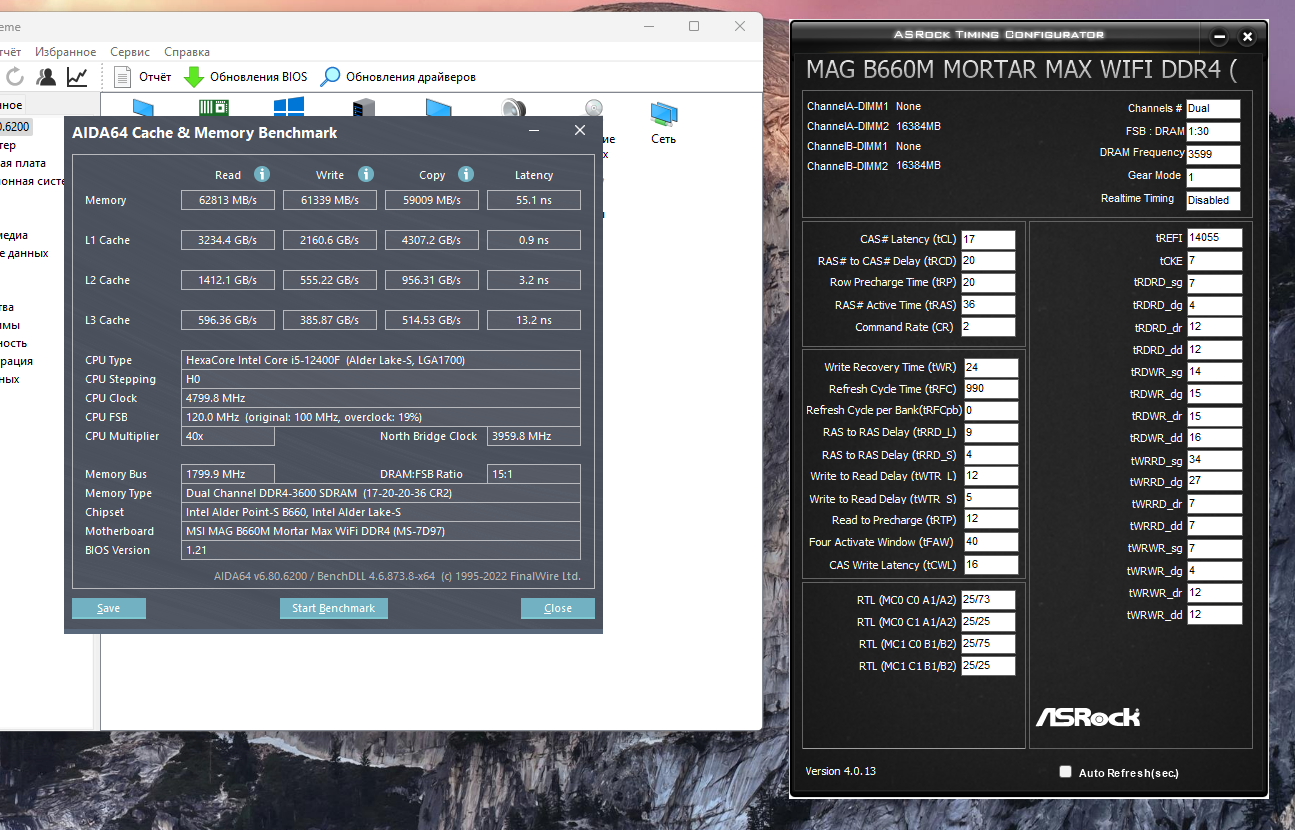Open the speaker multimedia icon in AIDA64
The image size is (1295, 830).
pos(514,107)
